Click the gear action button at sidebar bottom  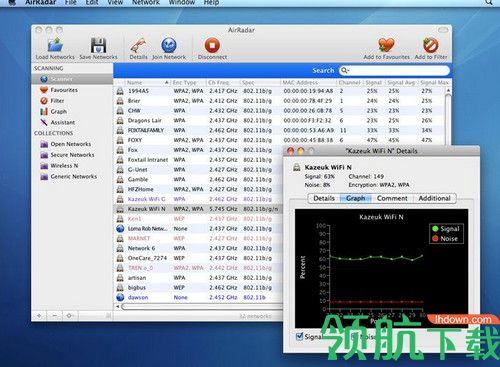[x=69, y=315]
